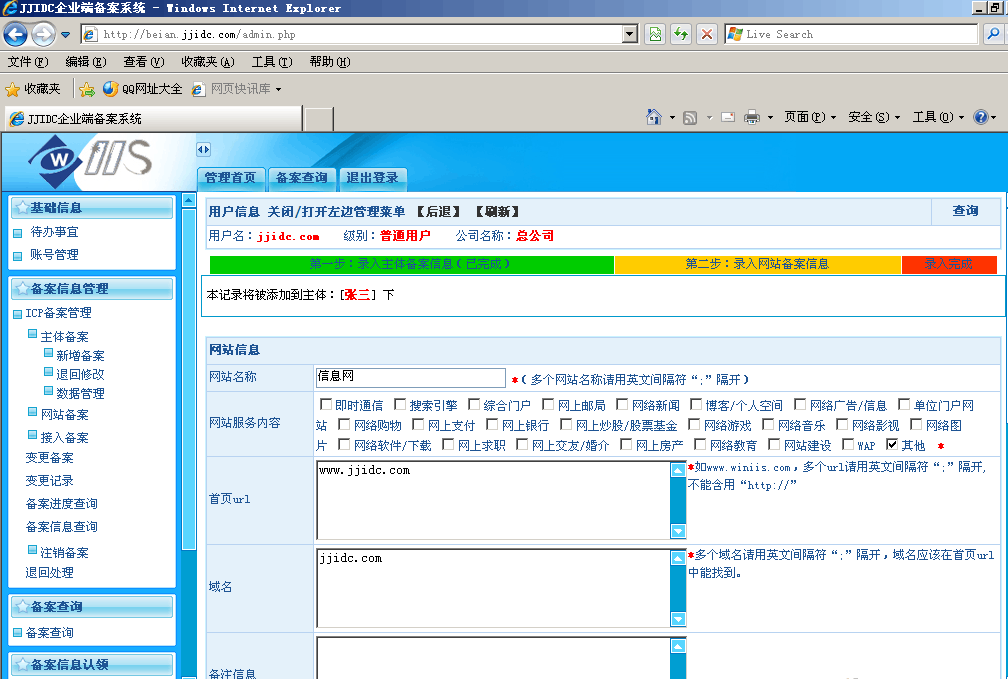Expand the 主体备案 tree node

click(x=33, y=335)
